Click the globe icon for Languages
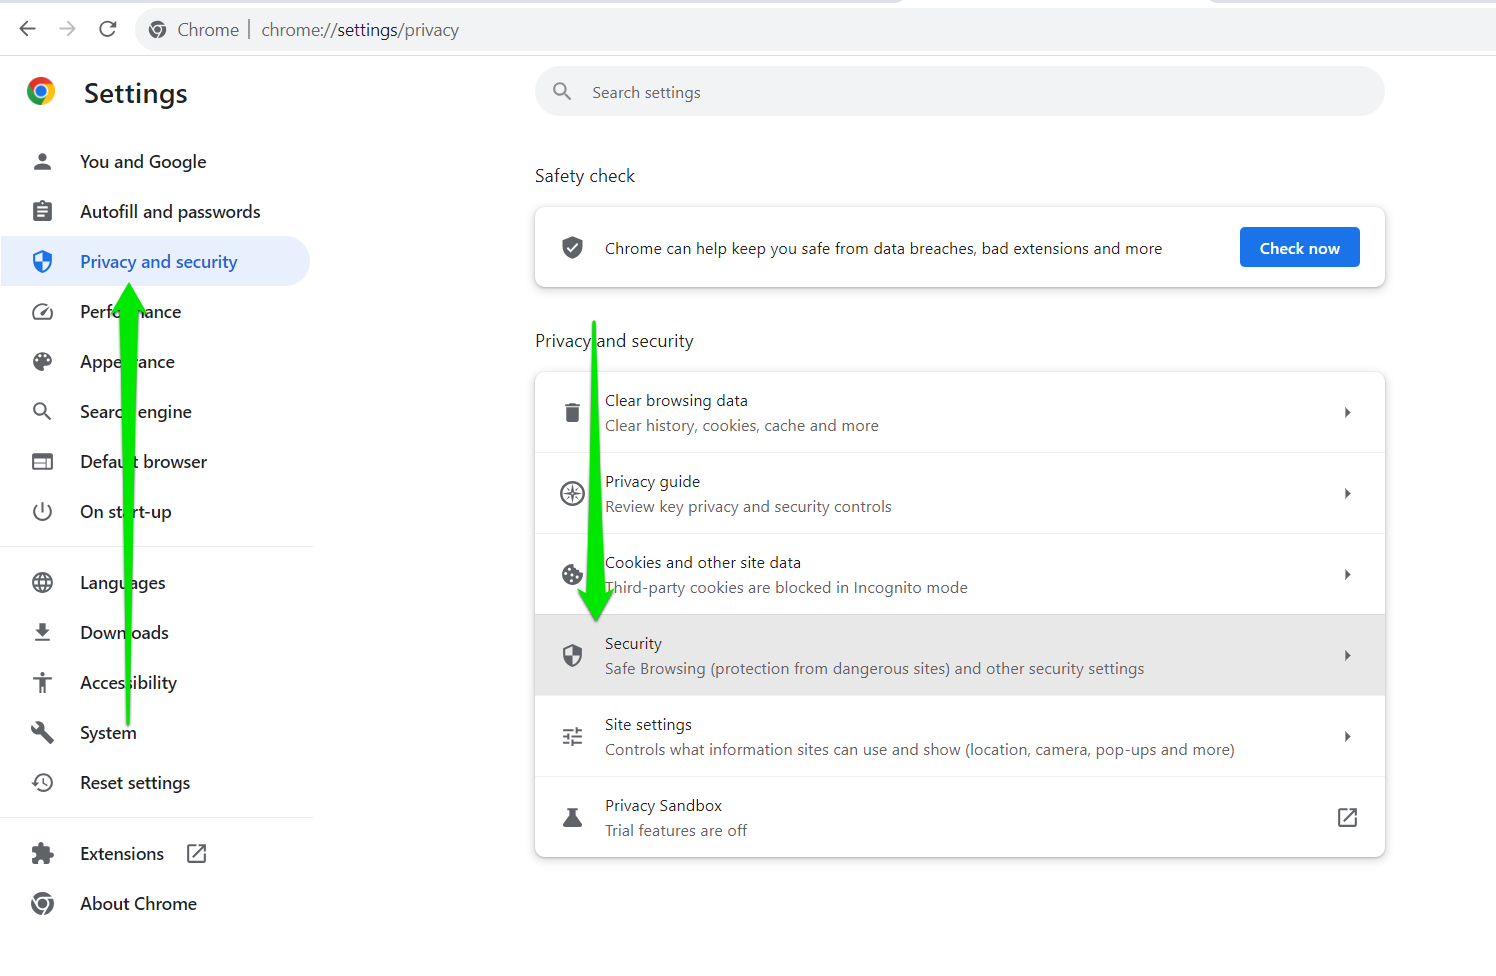1496x976 pixels. [42, 582]
